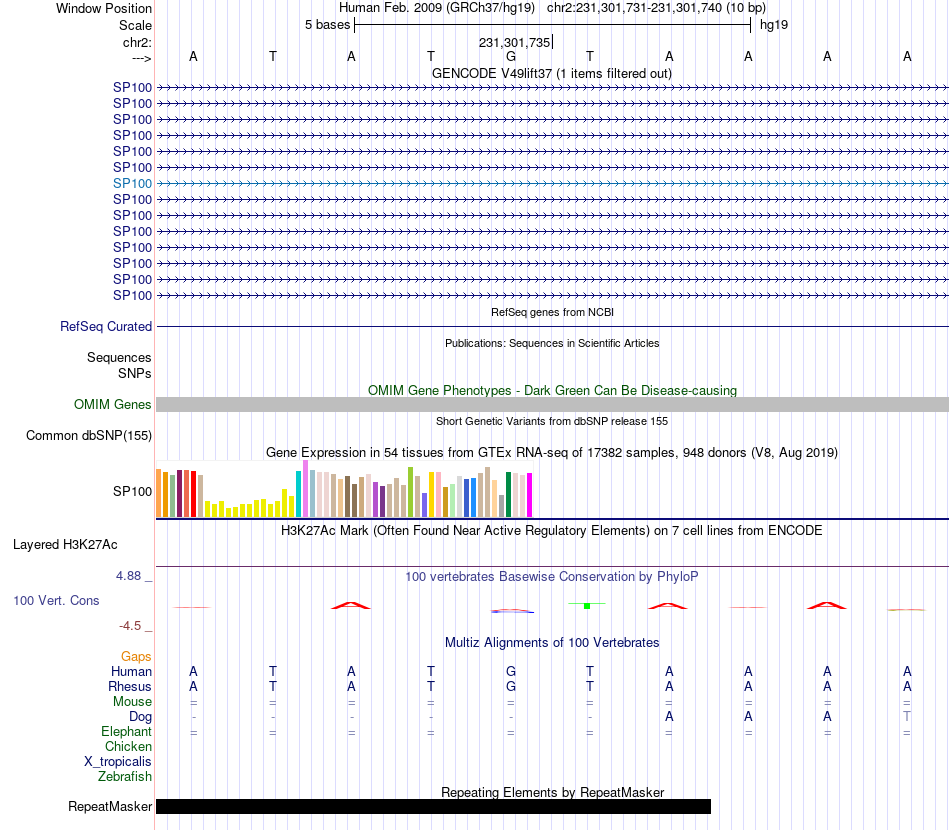Click the 5 bases scale text
The height and width of the screenshot is (830, 950).
coord(327,25)
